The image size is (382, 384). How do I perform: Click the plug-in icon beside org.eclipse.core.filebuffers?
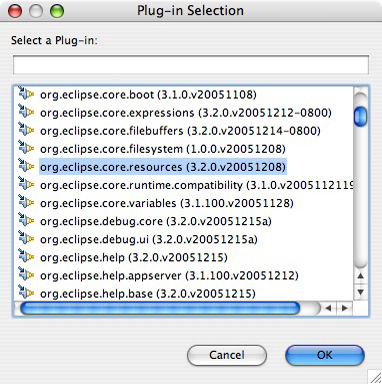click(x=26, y=130)
